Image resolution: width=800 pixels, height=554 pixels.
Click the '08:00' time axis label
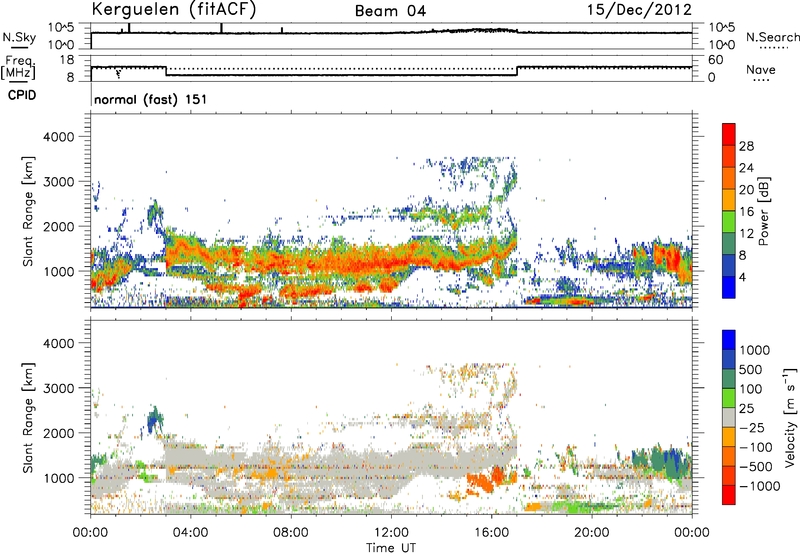point(291,533)
